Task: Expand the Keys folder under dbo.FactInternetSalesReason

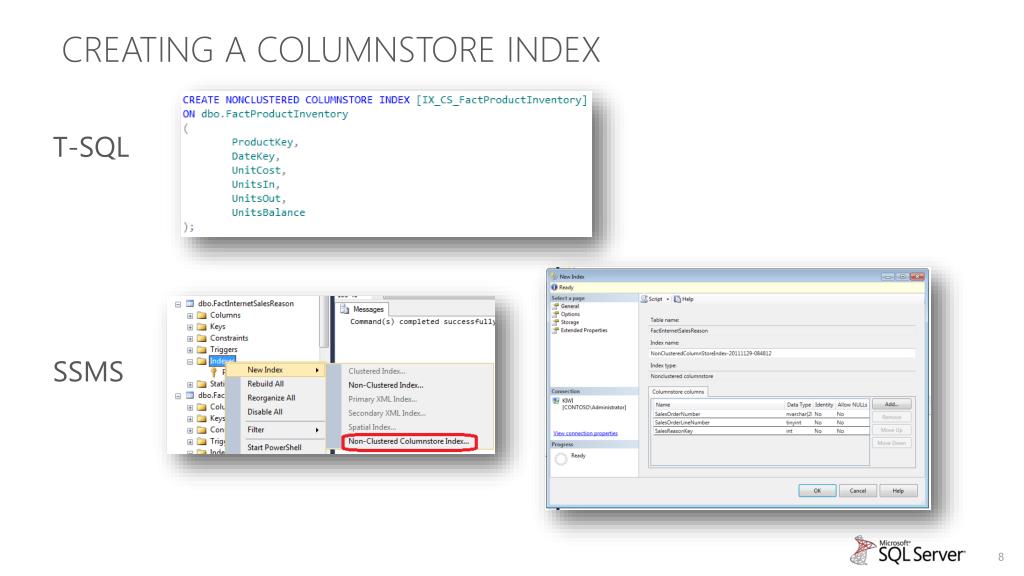Action: [190, 327]
